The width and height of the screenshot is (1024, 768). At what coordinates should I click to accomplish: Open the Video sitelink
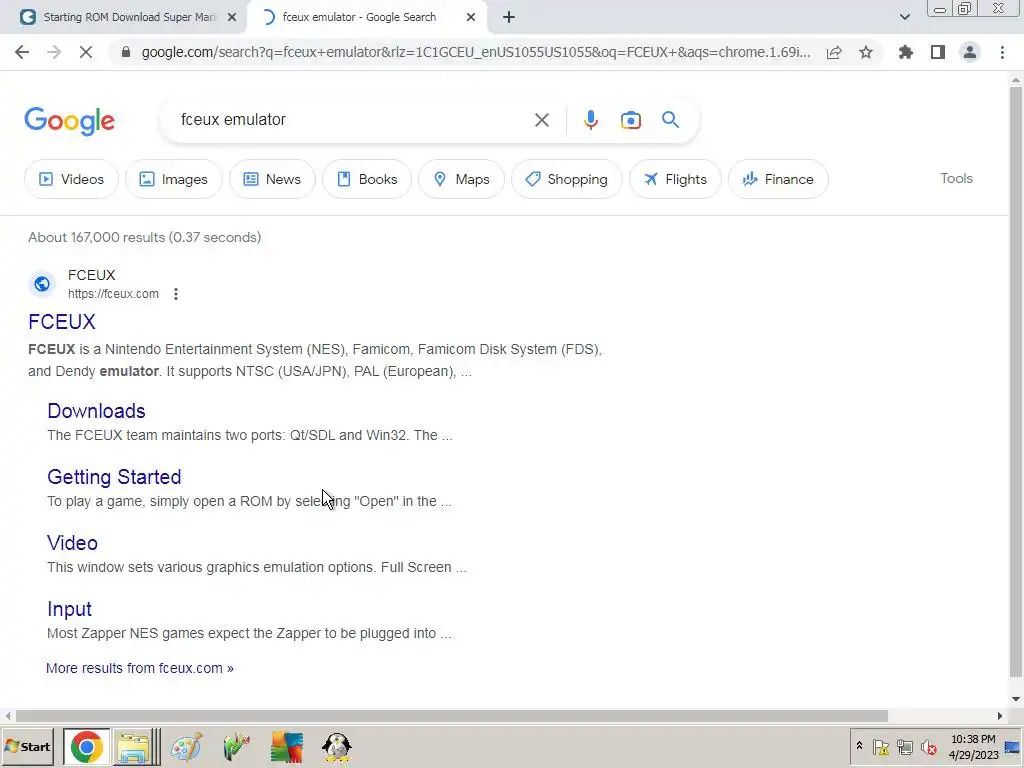click(x=72, y=543)
